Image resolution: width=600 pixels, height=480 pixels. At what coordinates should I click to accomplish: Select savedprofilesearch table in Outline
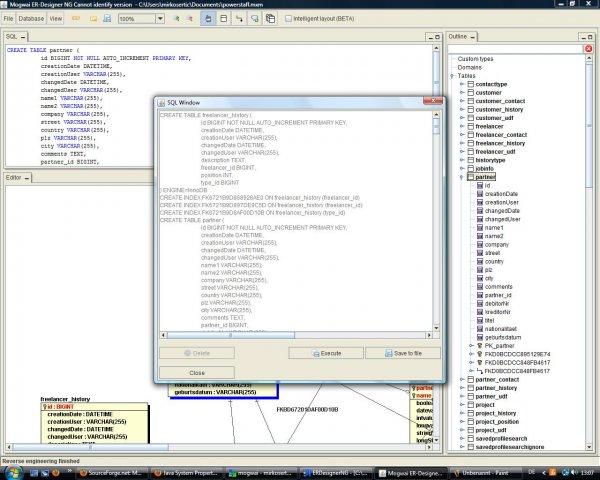pyautogui.click(x=501, y=438)
